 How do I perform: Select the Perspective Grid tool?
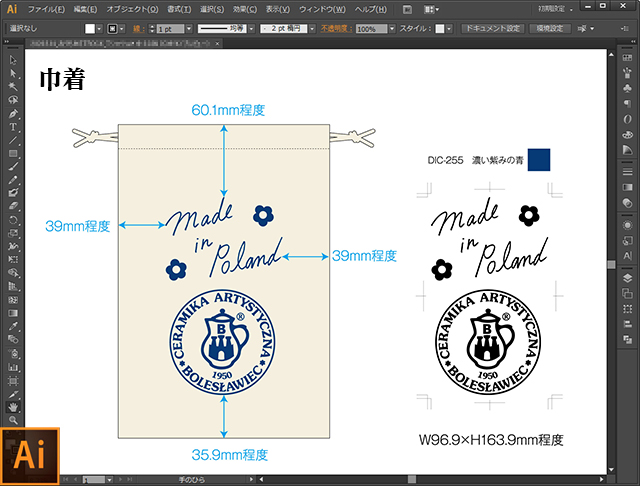[x=13, y=286]
